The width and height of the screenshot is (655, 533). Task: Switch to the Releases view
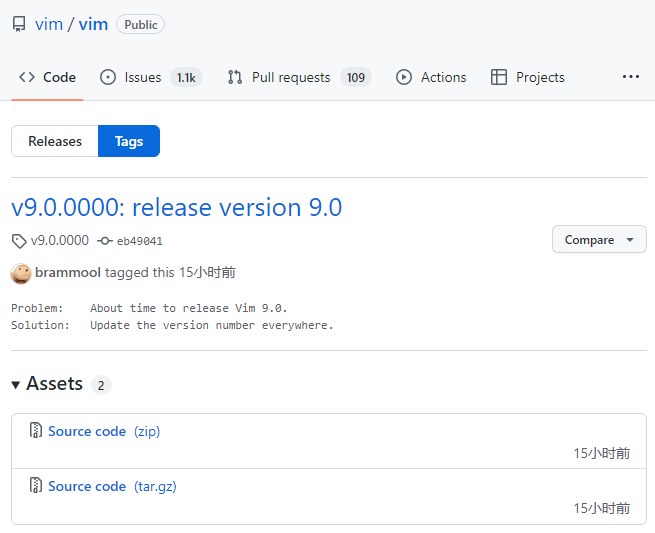point(55,141)
